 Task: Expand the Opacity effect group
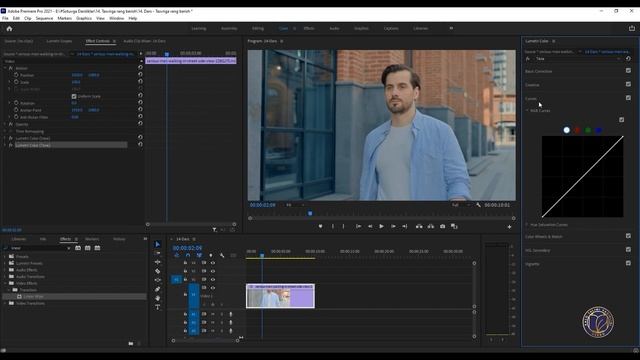pos(5,124)
